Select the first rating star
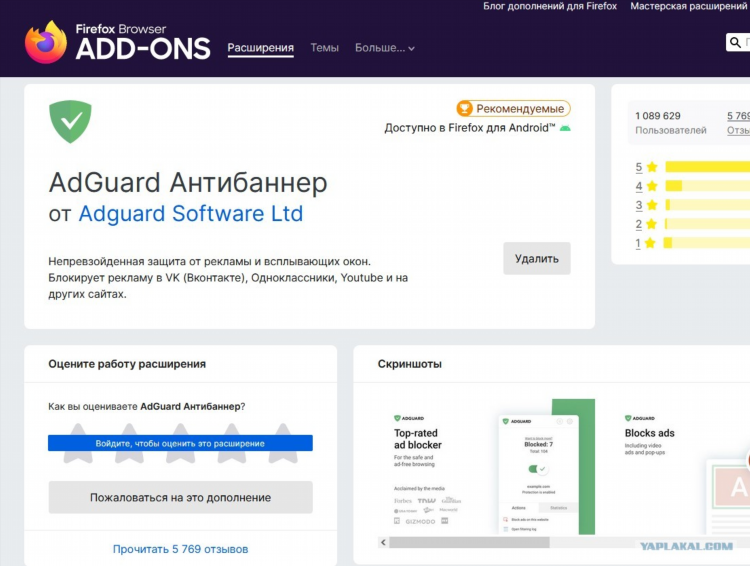The image size is (750, 566). 78,443
